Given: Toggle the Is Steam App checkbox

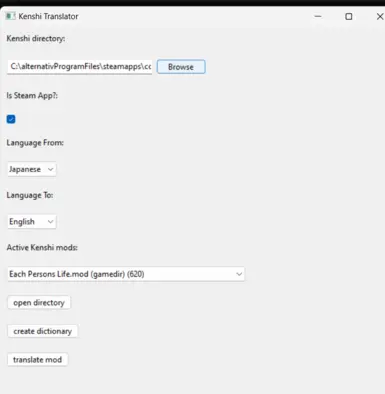Looking at the screenshot, I should point(11,119).
